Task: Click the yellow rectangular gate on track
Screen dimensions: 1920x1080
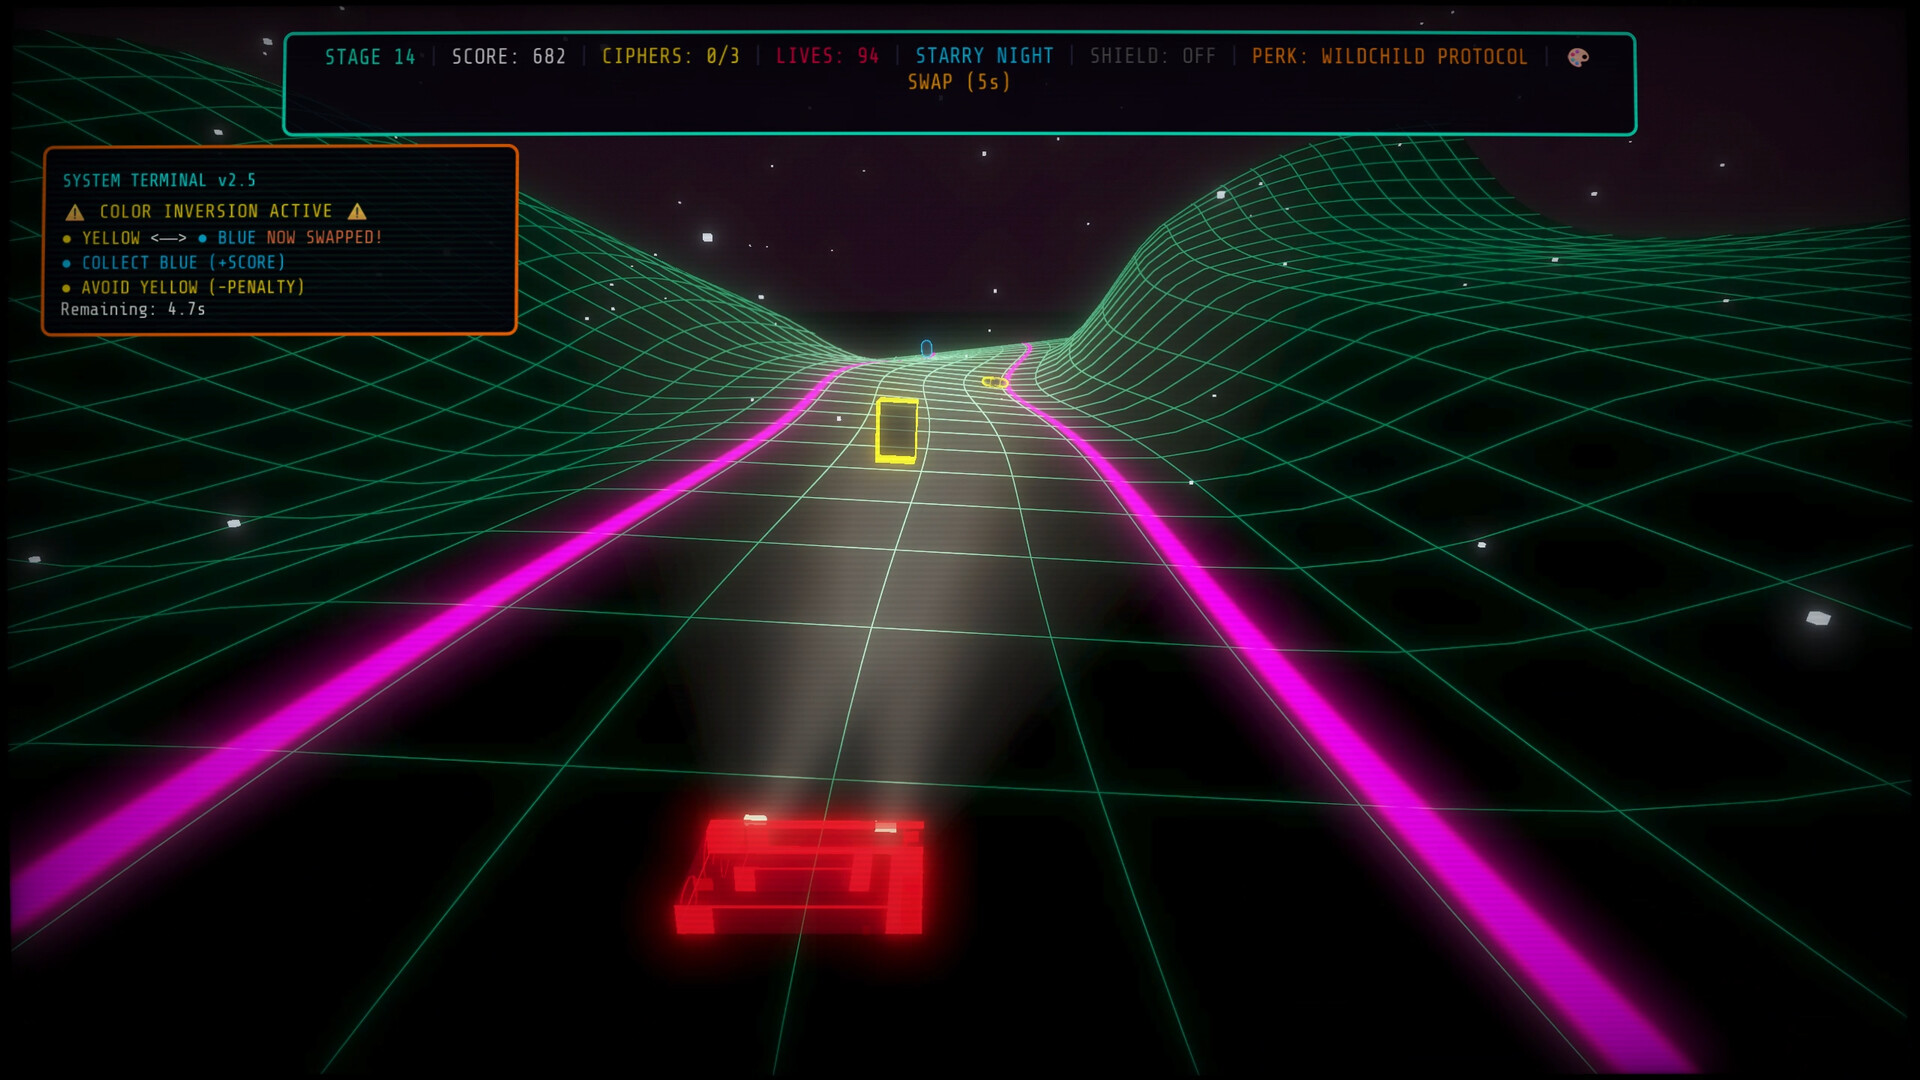Action: click(x=897, y=430)
